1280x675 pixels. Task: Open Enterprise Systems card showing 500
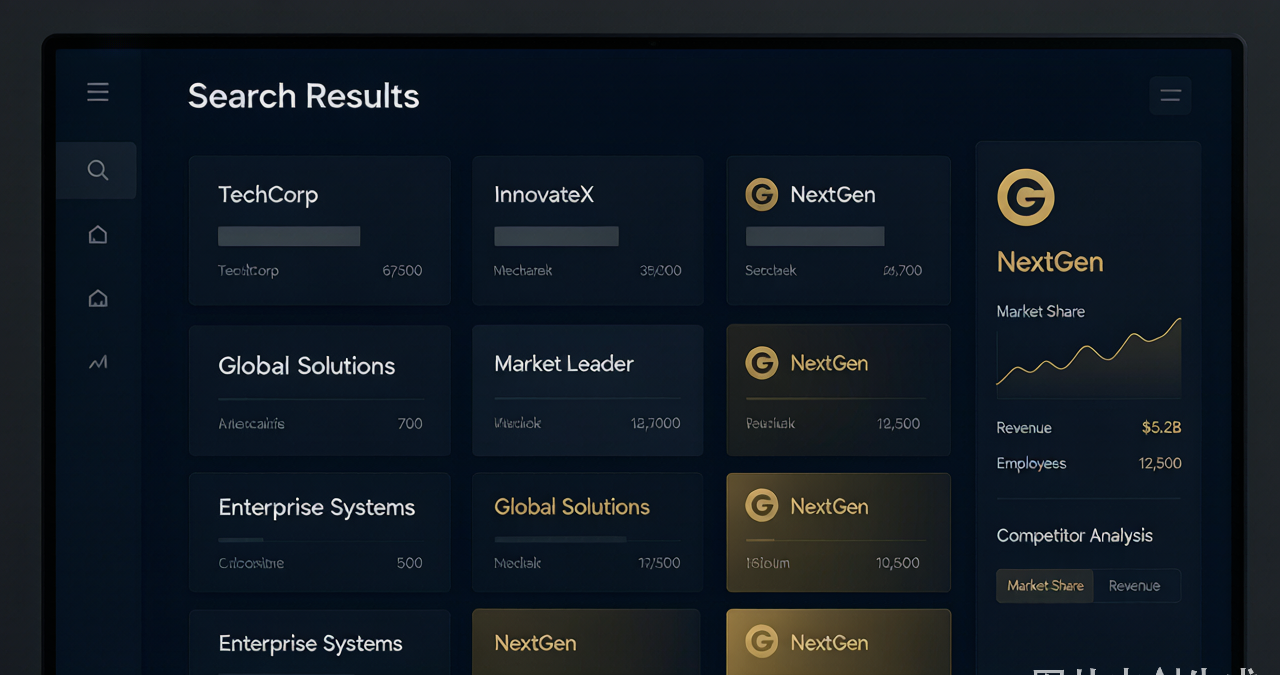point(320,532)
